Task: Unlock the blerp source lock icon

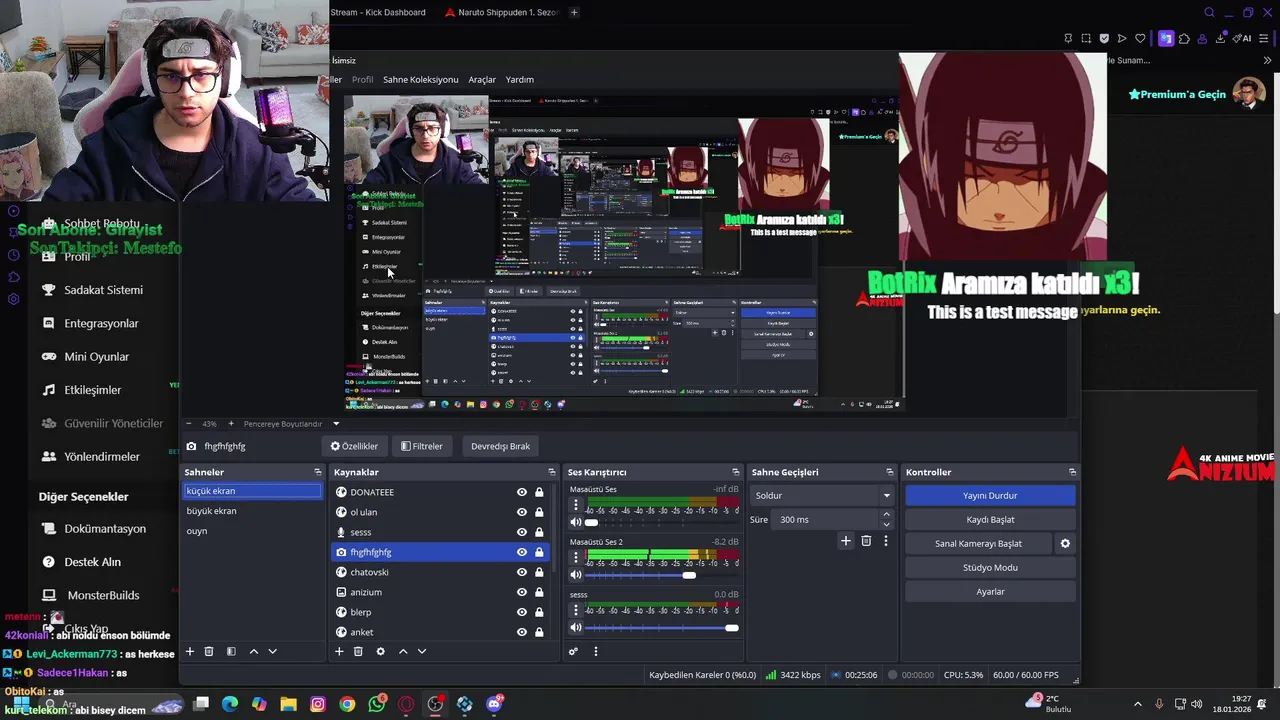Action: pos(539,612)
